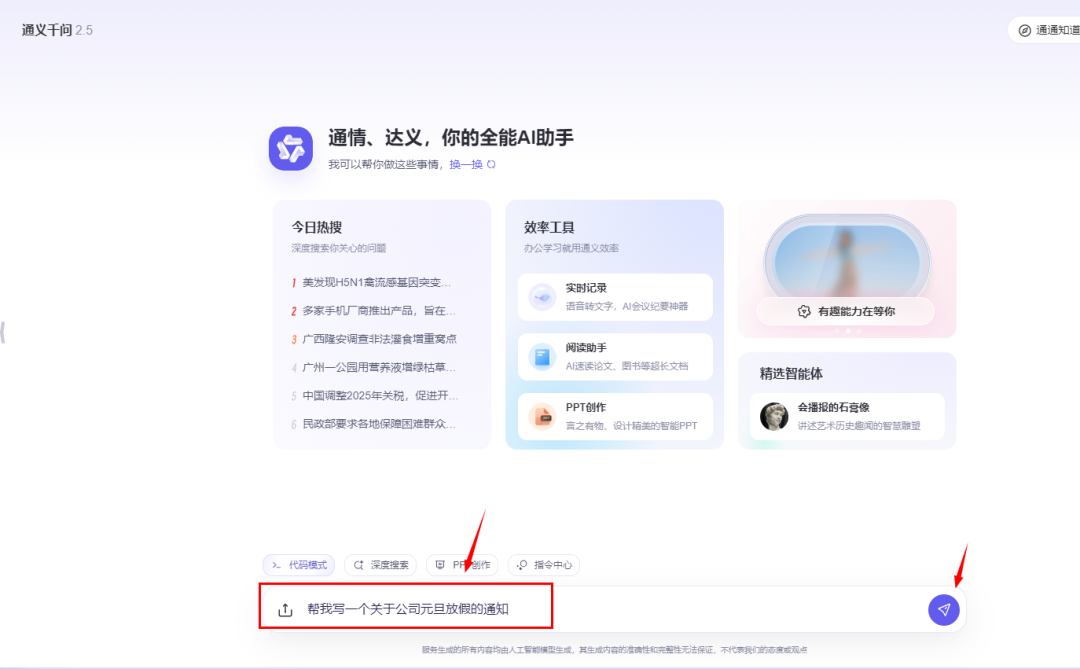Viewport: 1080px width, 669px height.
Task: Click the compass icon beside 通通知道
Action: point(1024,30)
